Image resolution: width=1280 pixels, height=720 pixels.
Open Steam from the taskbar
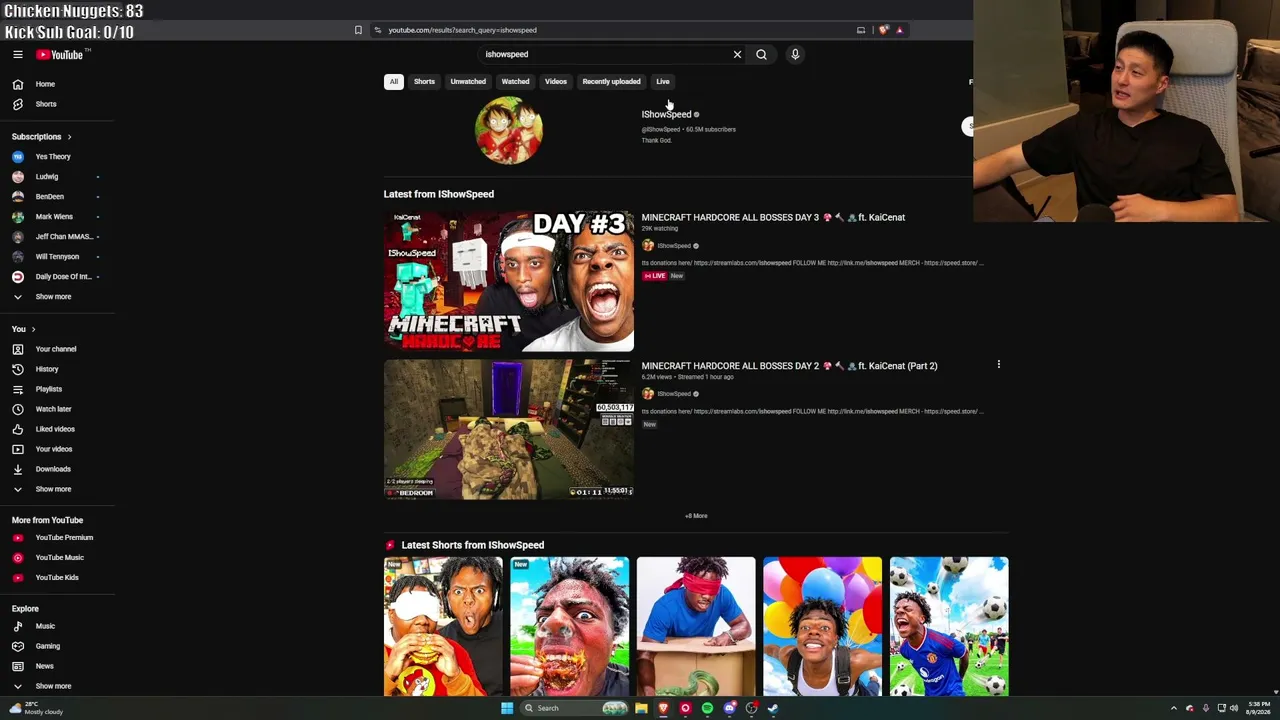tap(773, 708)
